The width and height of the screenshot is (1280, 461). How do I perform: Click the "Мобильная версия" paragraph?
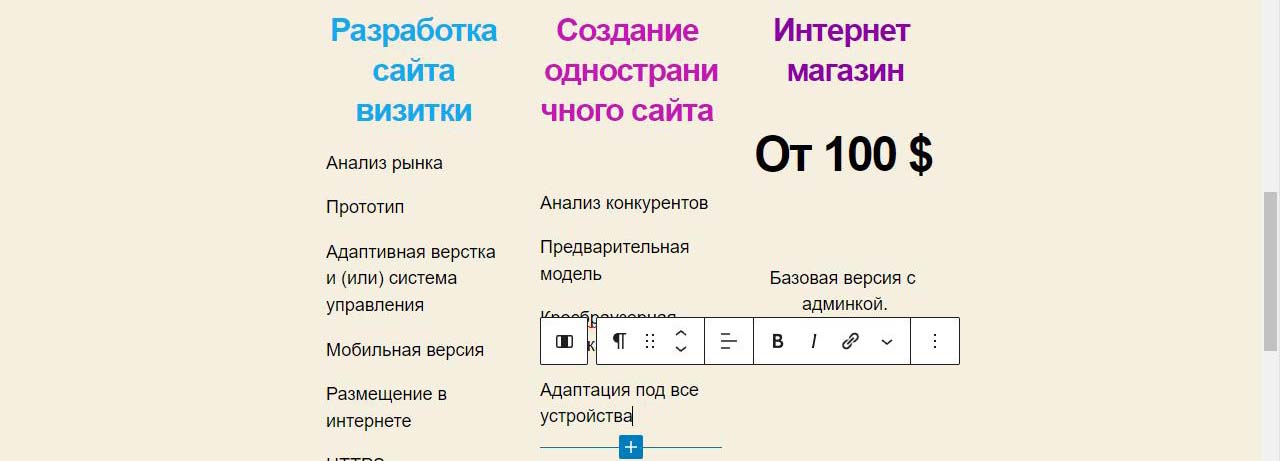(405, 350)
